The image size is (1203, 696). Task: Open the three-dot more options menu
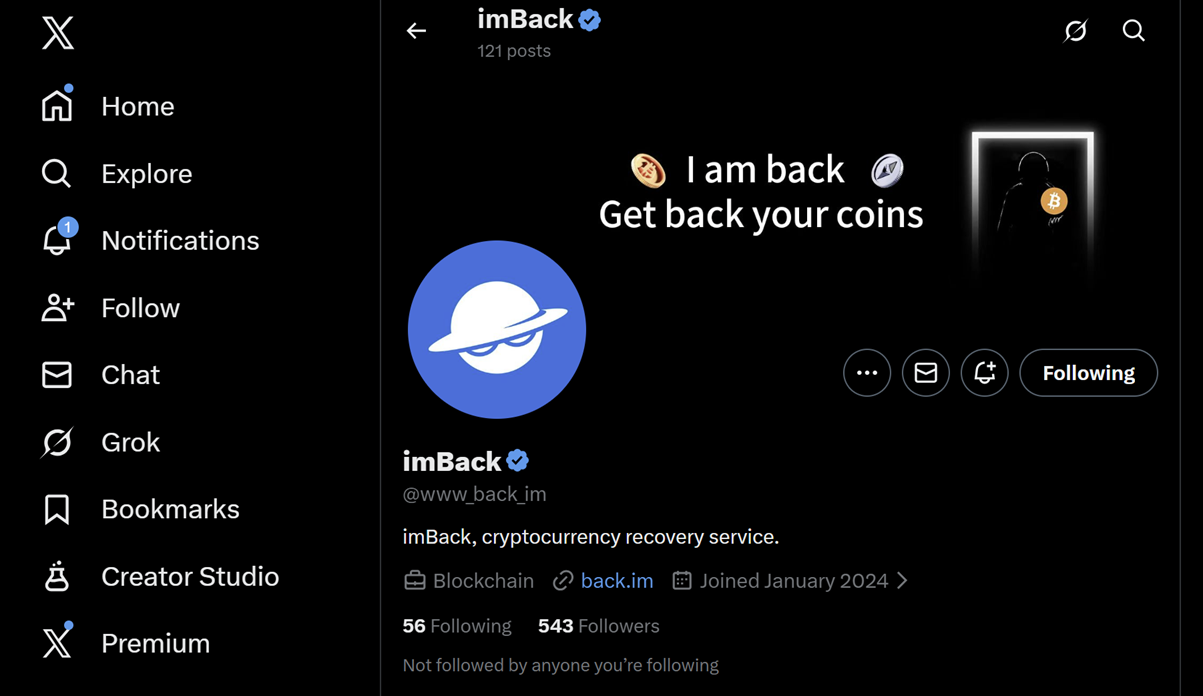pos(867,373)
